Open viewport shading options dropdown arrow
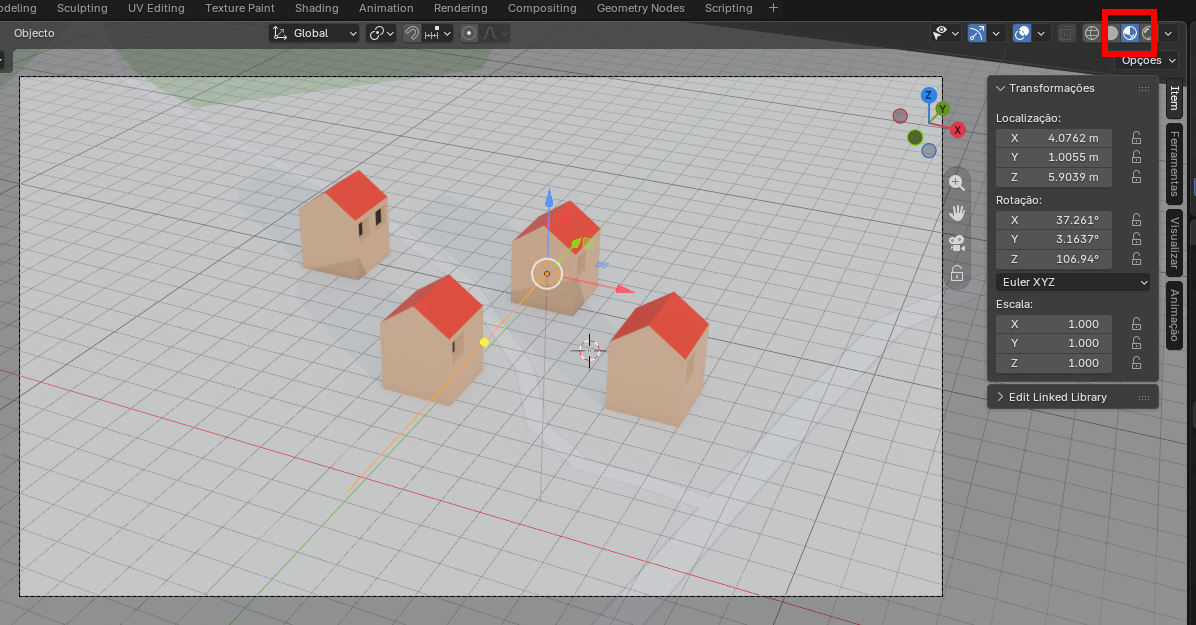 (1168, 33)
